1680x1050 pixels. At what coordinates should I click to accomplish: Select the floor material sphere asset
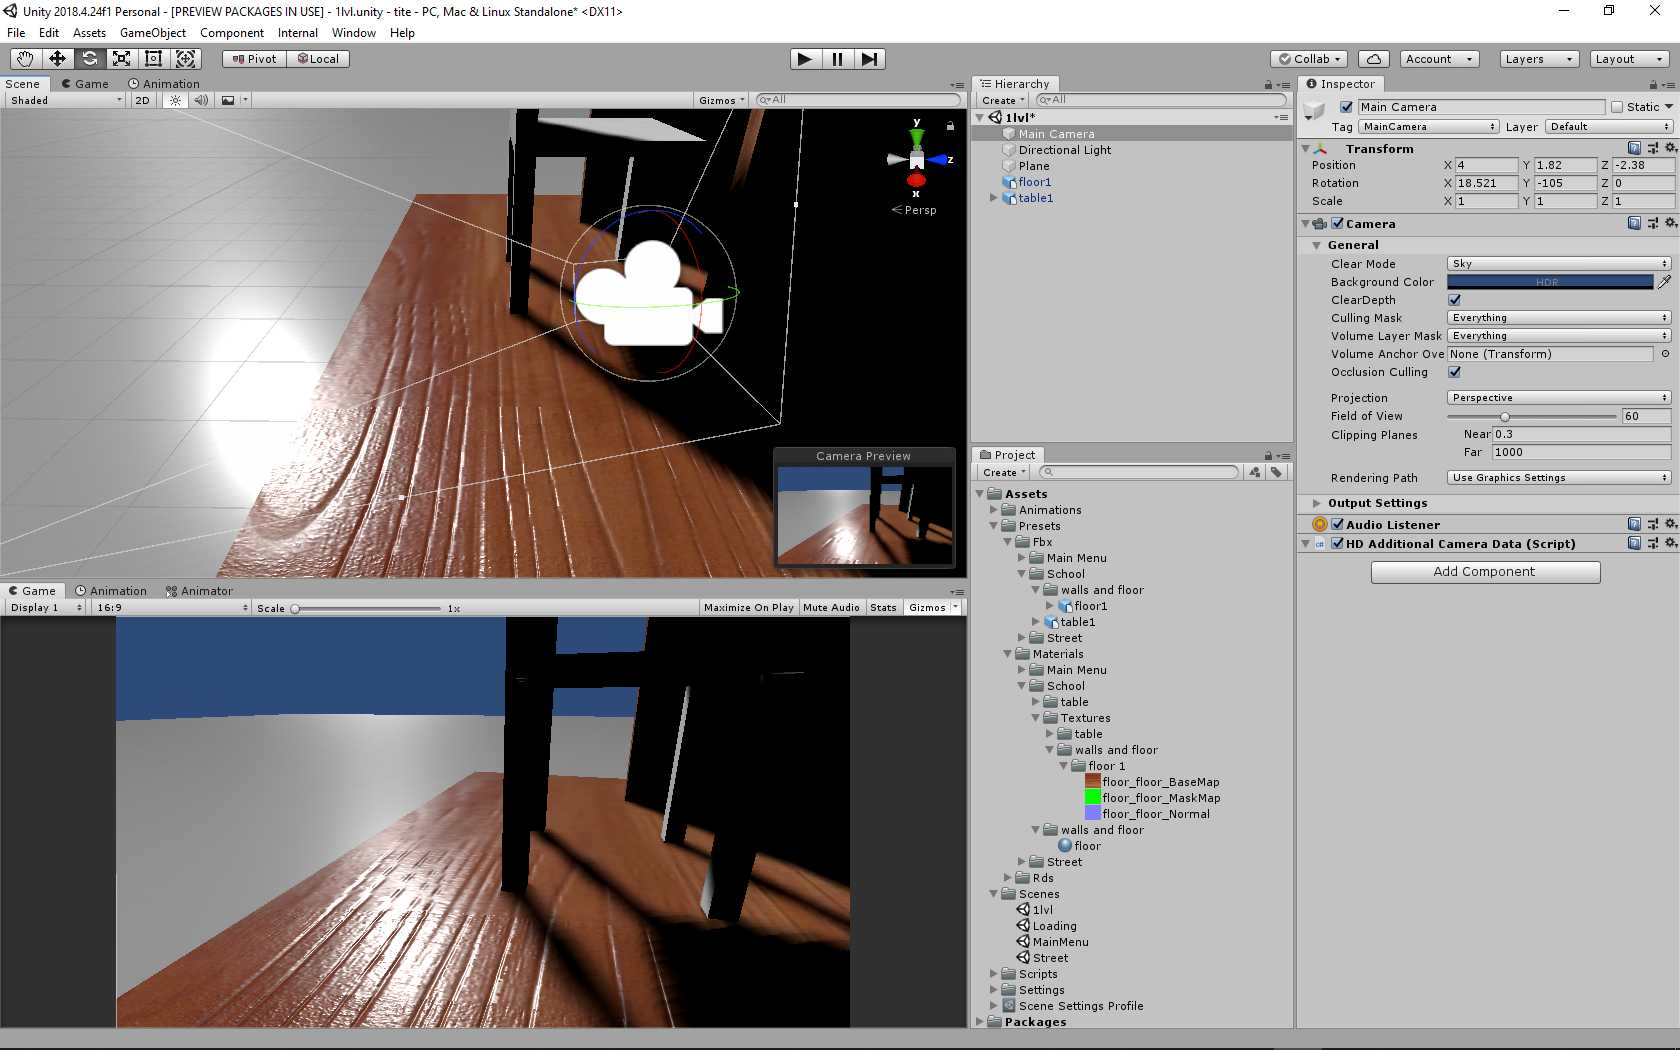pos(1079,846)
